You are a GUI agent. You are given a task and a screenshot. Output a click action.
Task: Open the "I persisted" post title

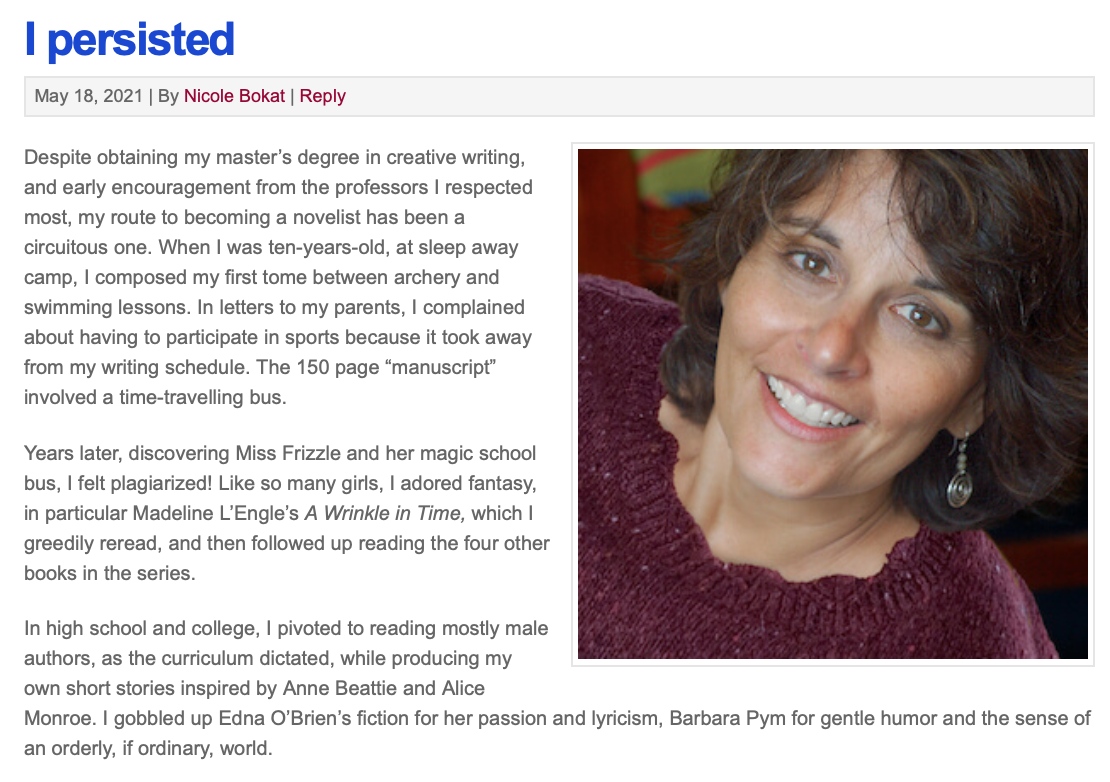(x=130, y=40)
